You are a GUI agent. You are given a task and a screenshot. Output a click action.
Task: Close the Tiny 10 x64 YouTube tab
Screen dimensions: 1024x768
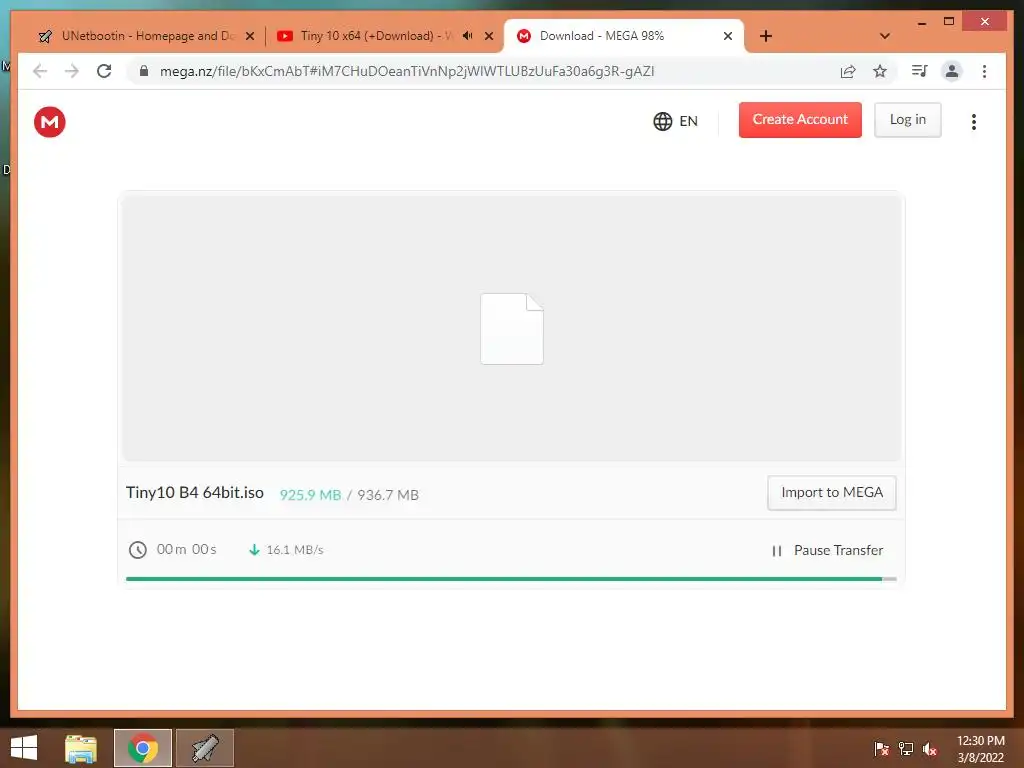[488, 36]
